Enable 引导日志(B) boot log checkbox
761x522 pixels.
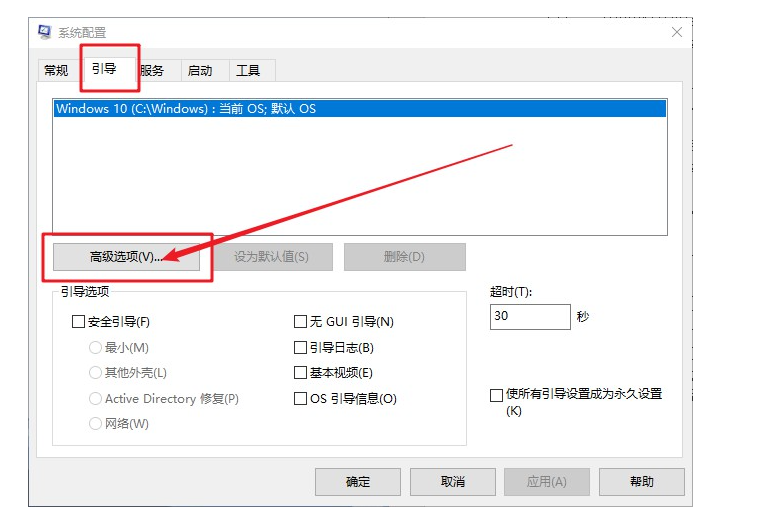coord(300,348)
